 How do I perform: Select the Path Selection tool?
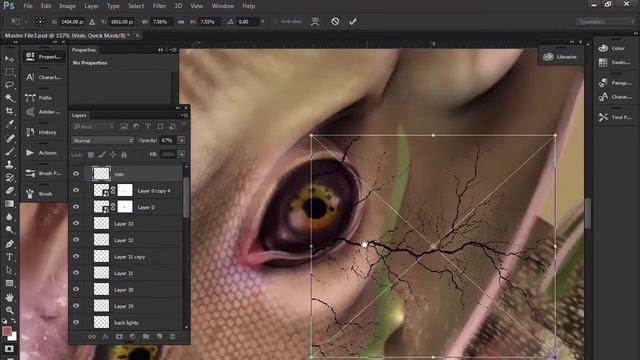9,270
